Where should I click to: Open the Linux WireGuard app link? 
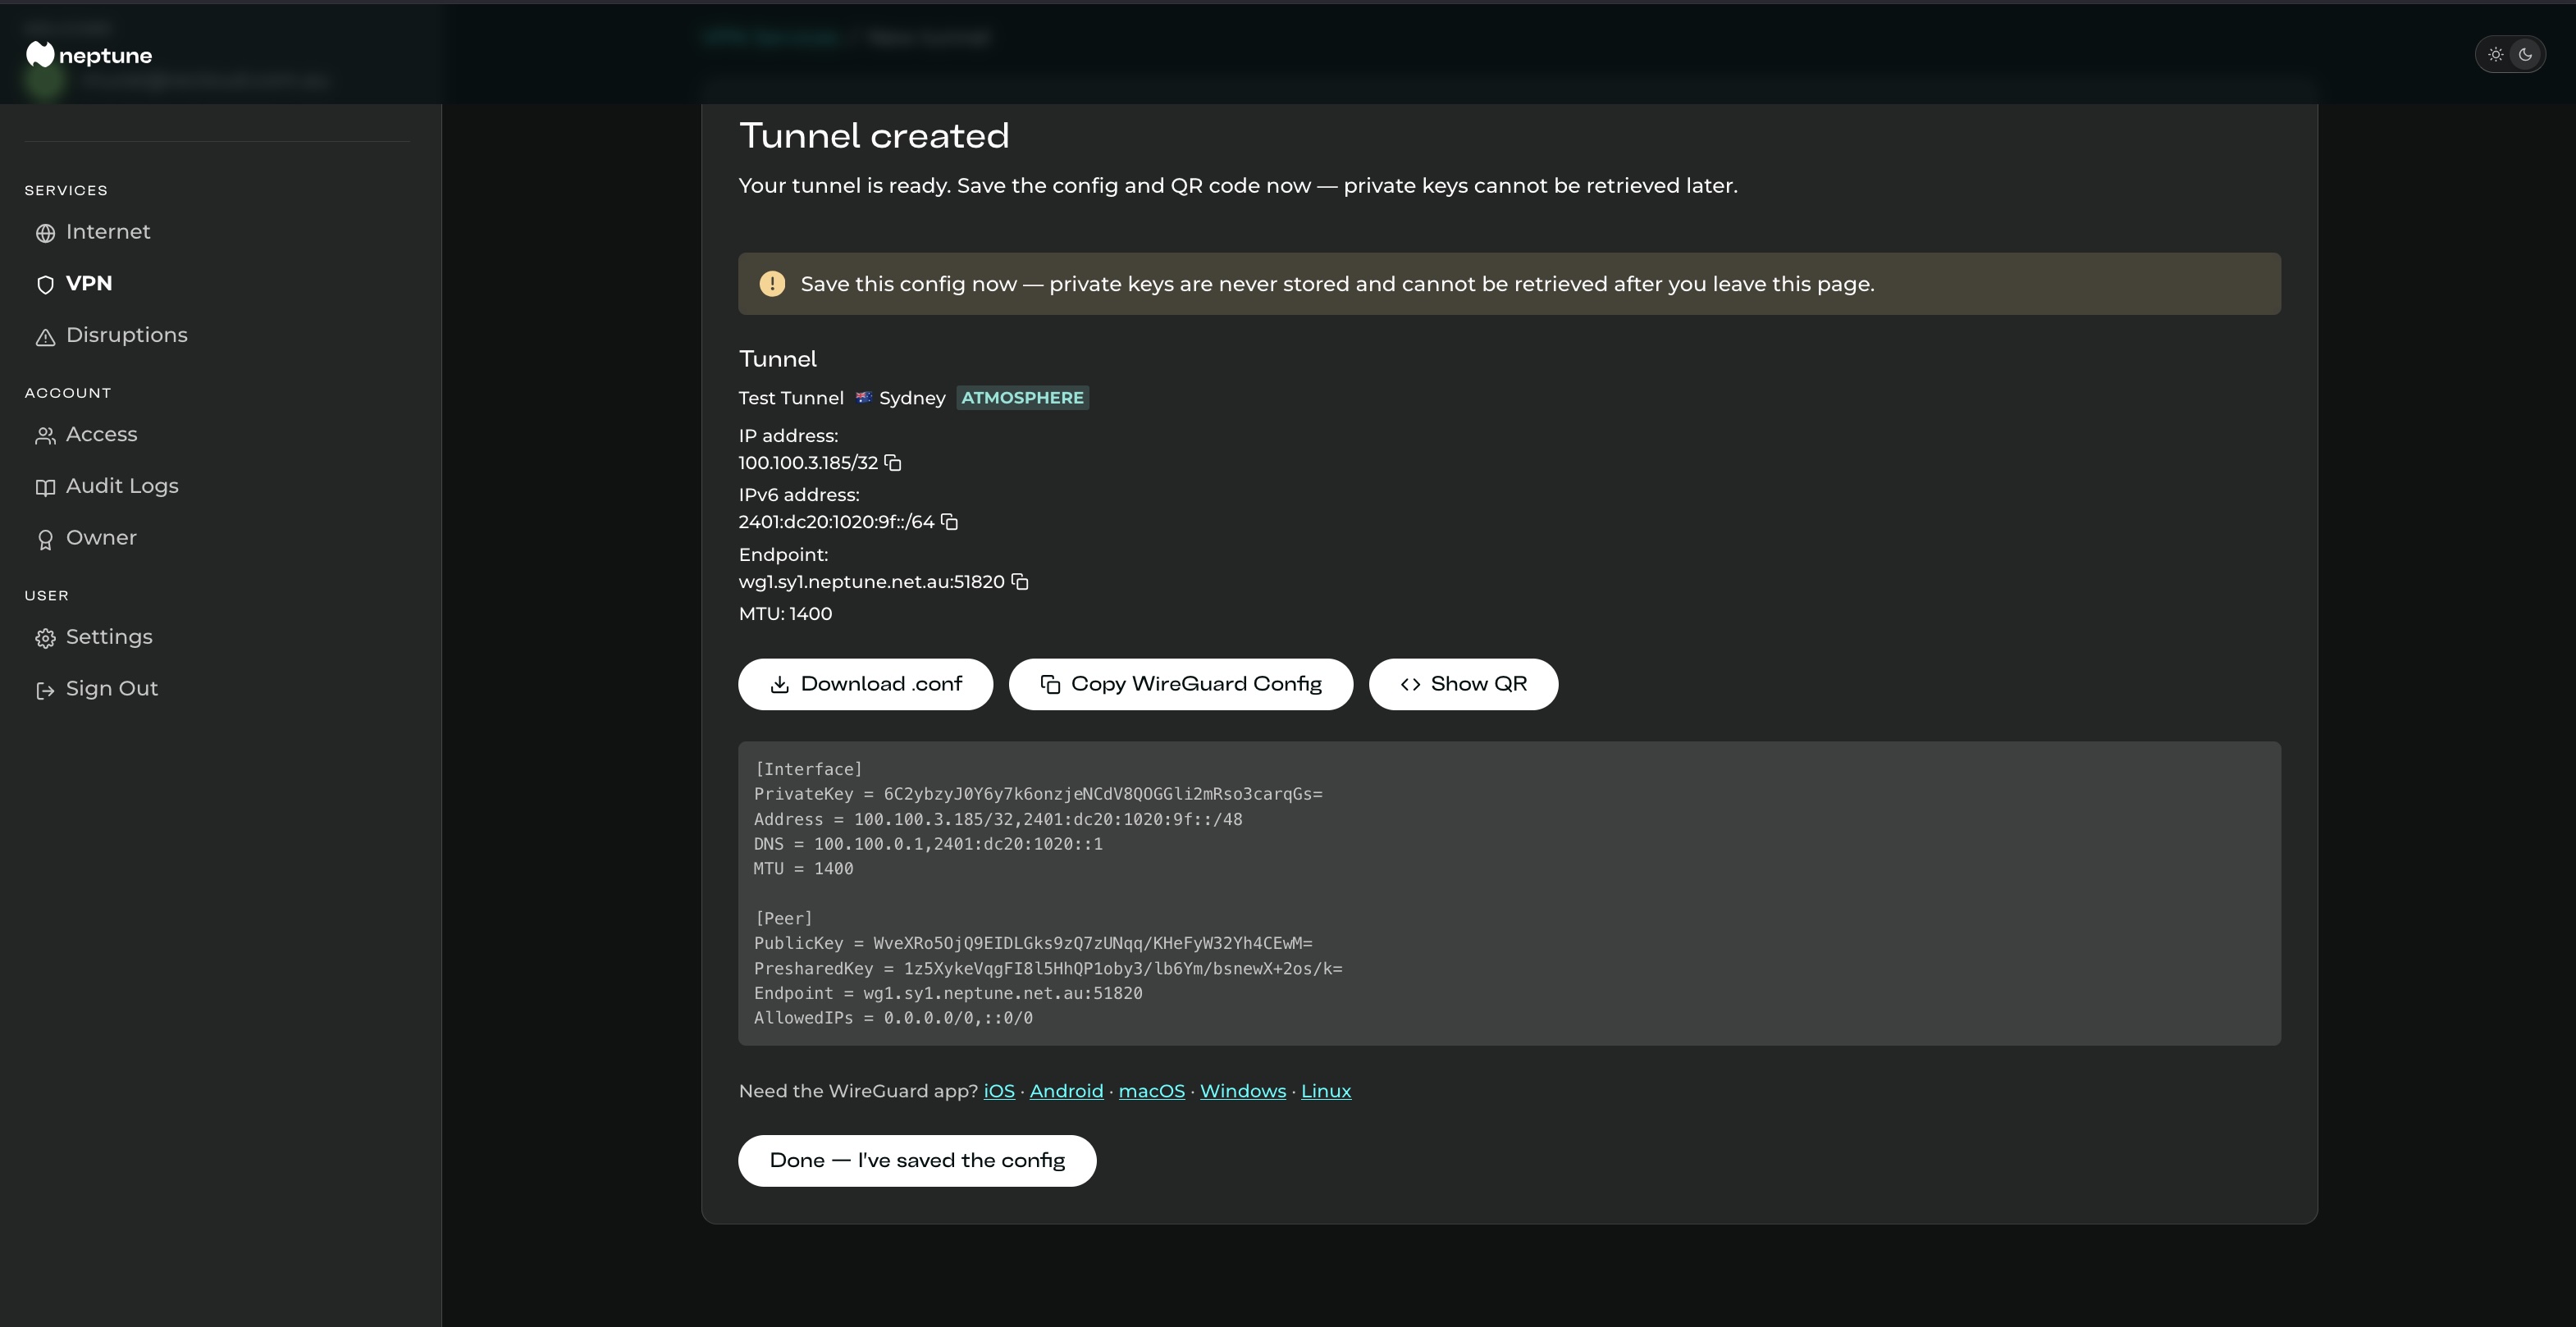tap(1326, 1091)
